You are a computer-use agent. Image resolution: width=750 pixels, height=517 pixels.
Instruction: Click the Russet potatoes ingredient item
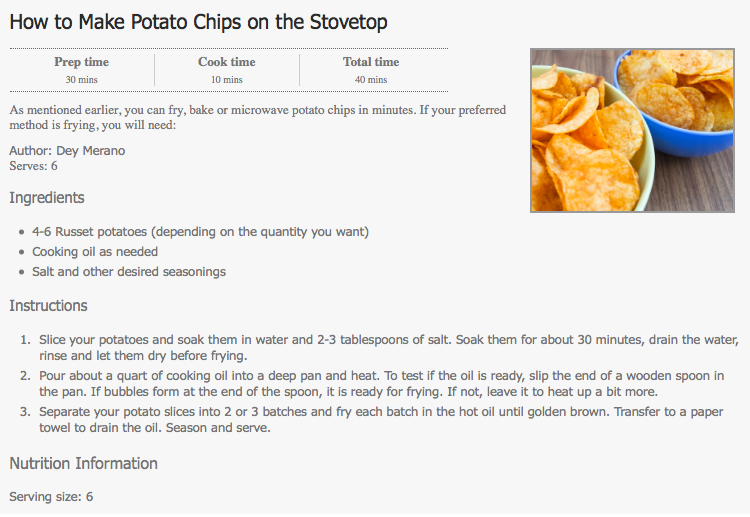pos(200,232)
